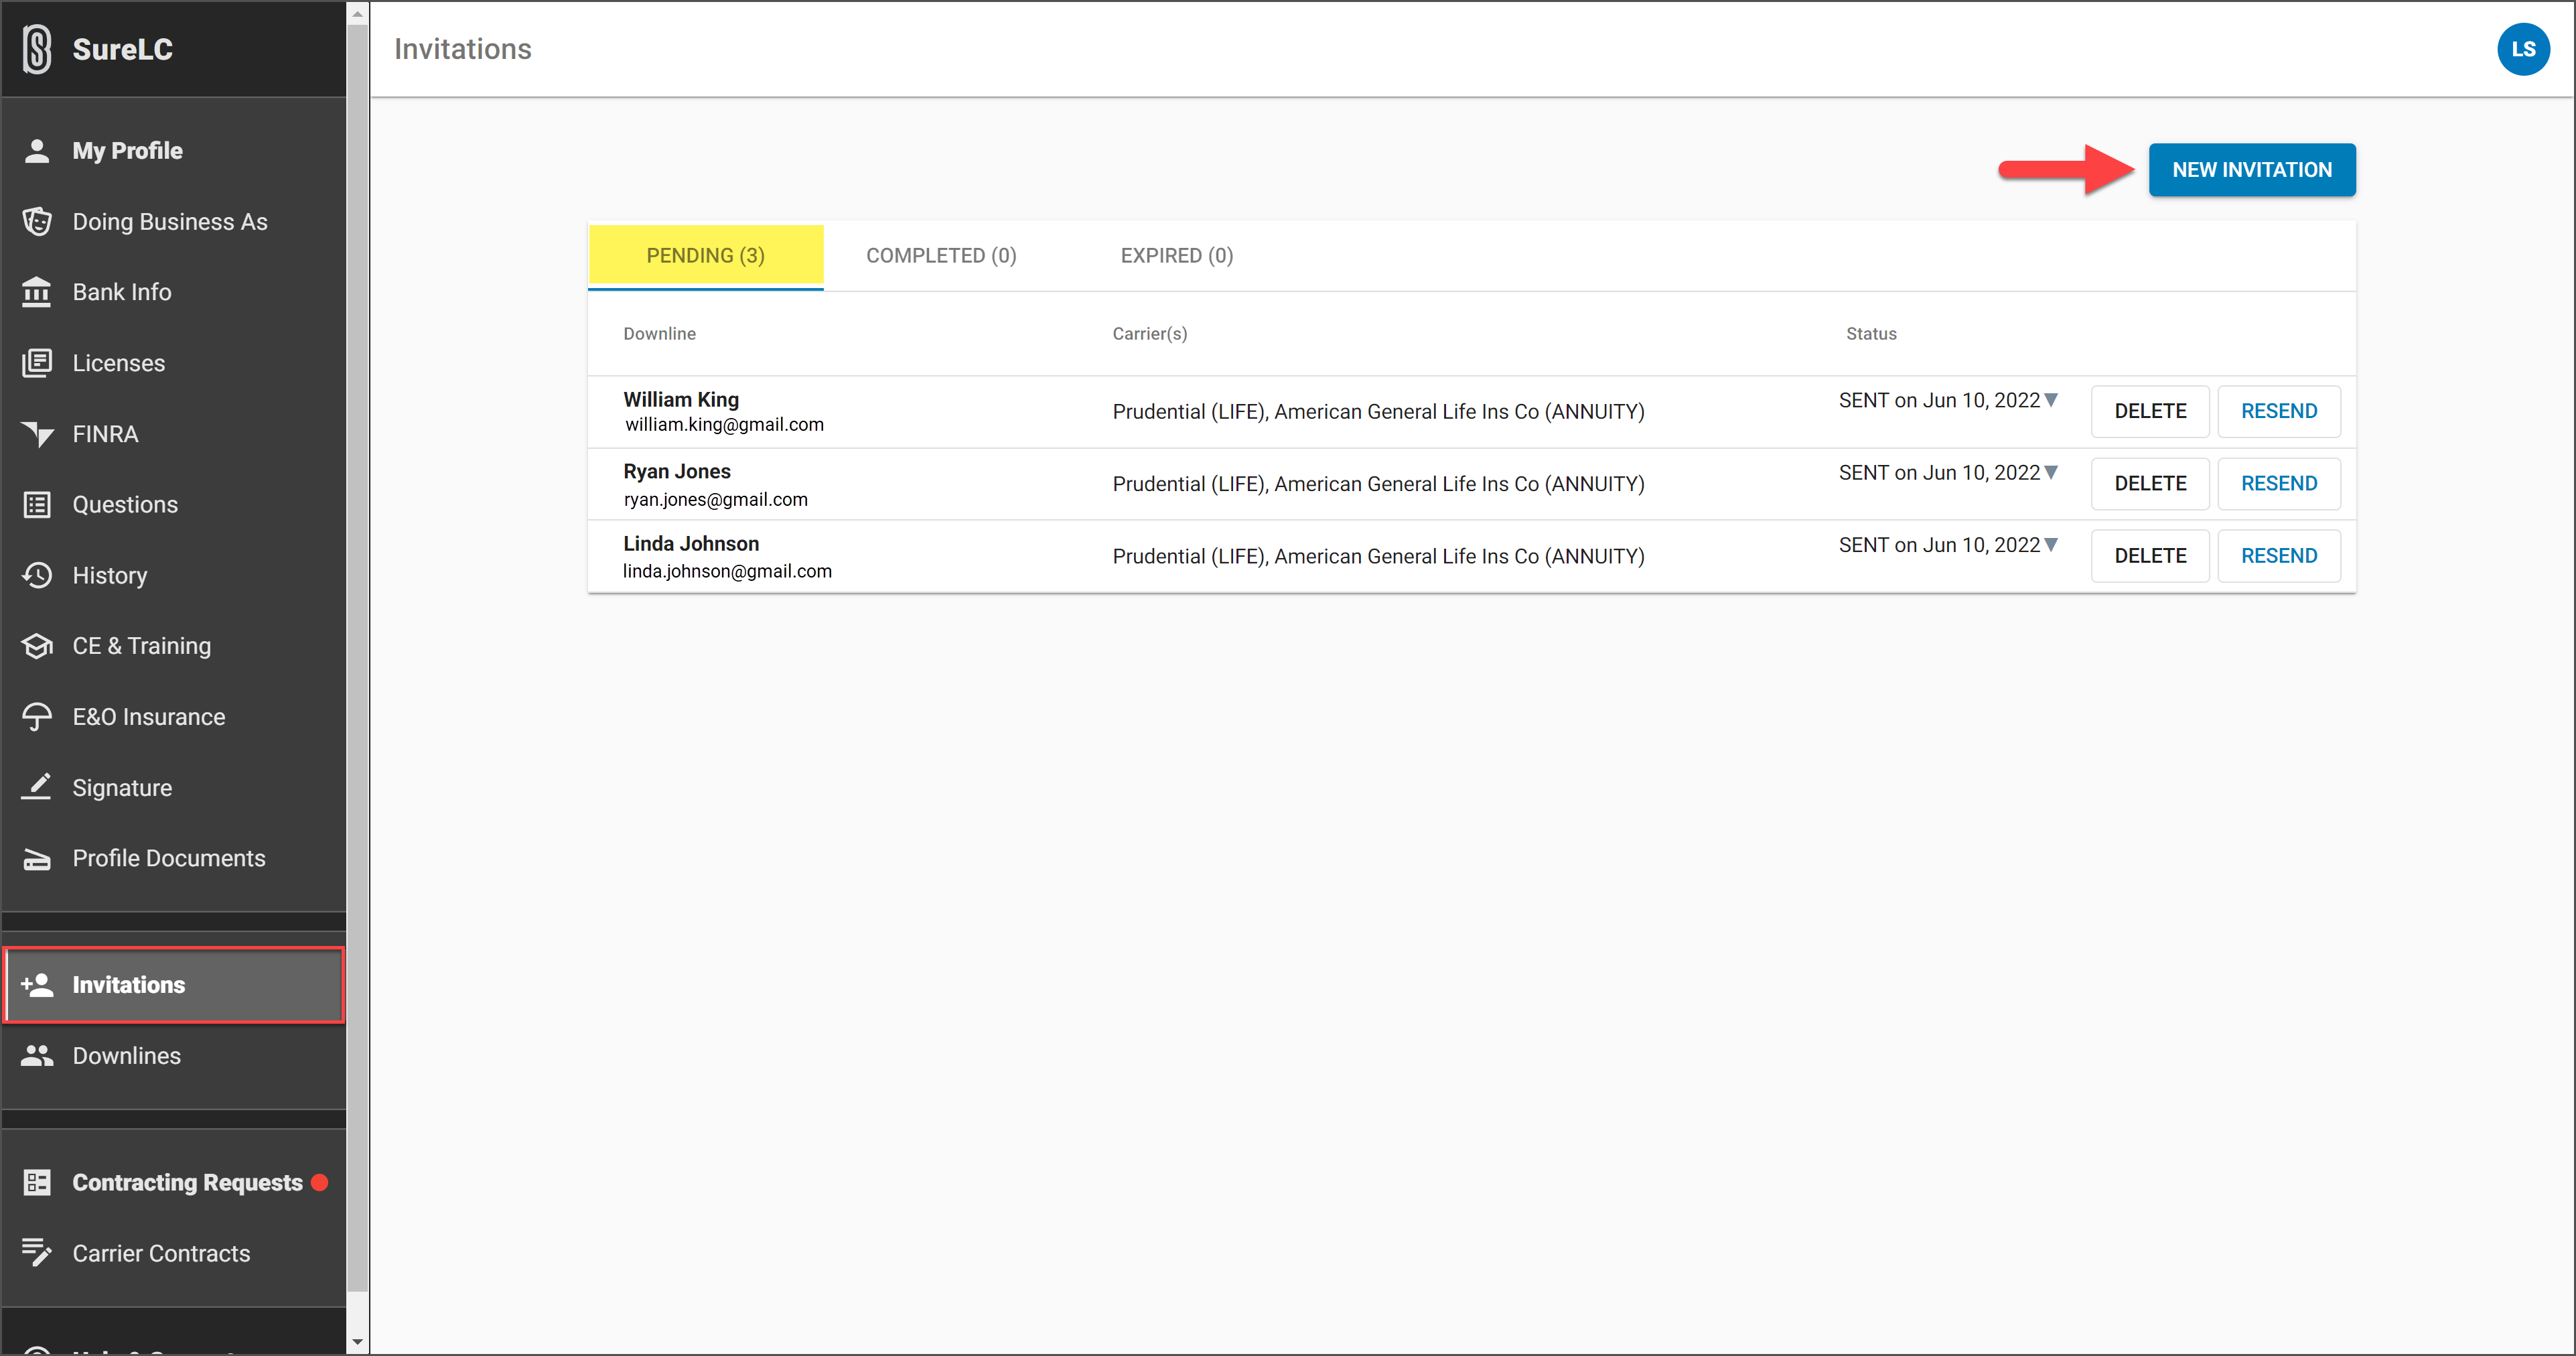The width and height of the screenshot is (2576, 1356).
Task: Click the sidebar scroll down arrow
Action: (358, 1343)
